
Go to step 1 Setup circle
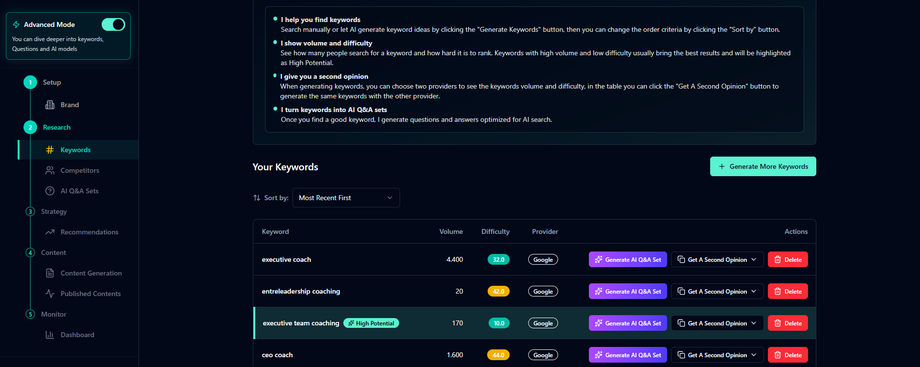click(x=30, y=82)
